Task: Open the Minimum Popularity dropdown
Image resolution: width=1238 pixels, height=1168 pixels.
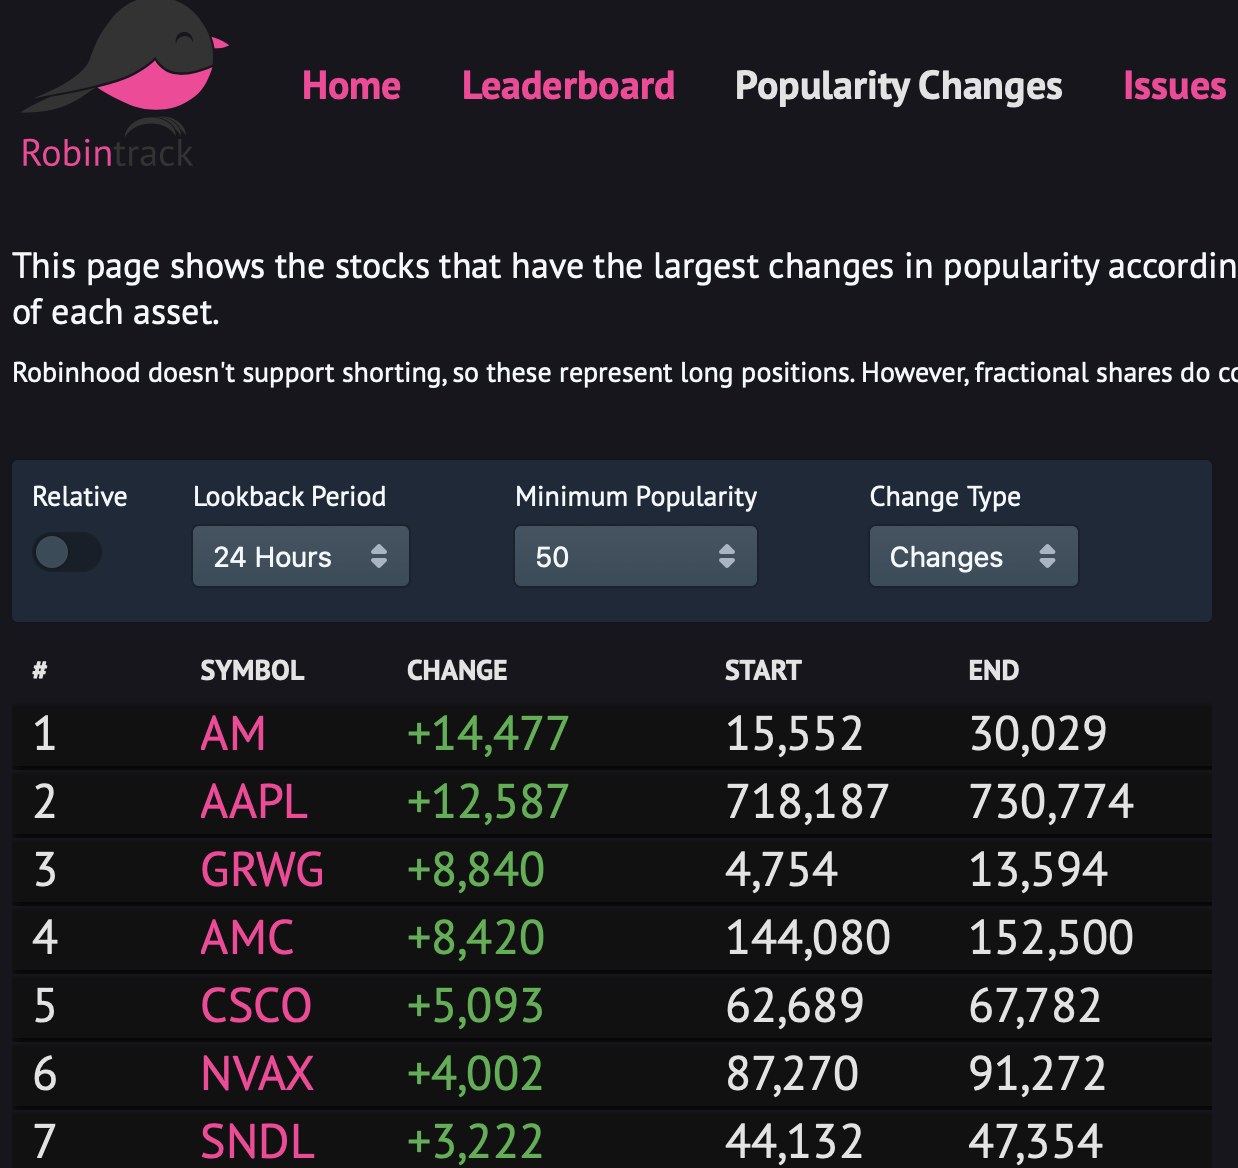Action: (636, 556)
